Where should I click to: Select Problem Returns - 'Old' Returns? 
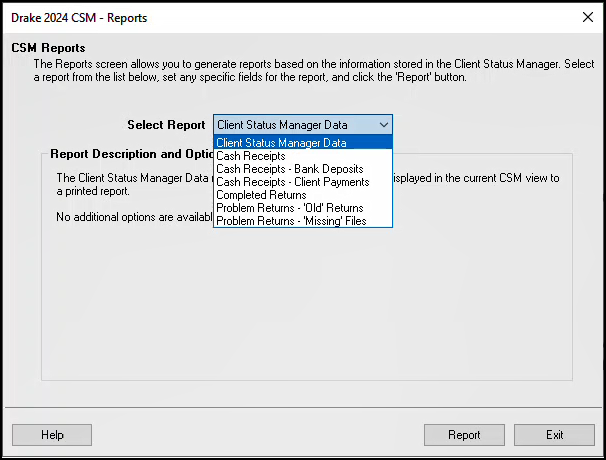tap(303, 208)
